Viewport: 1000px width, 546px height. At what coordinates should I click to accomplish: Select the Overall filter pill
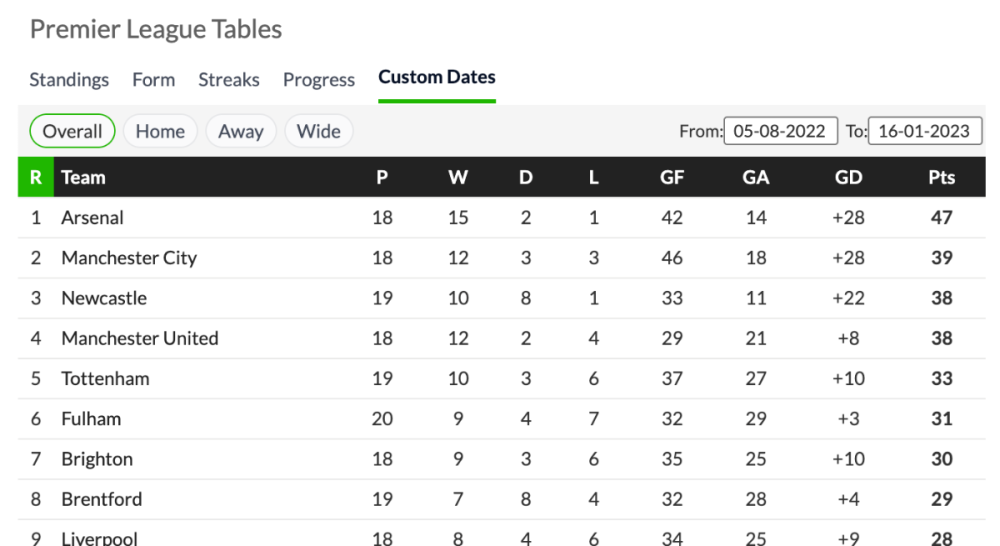tap(72, 131)
